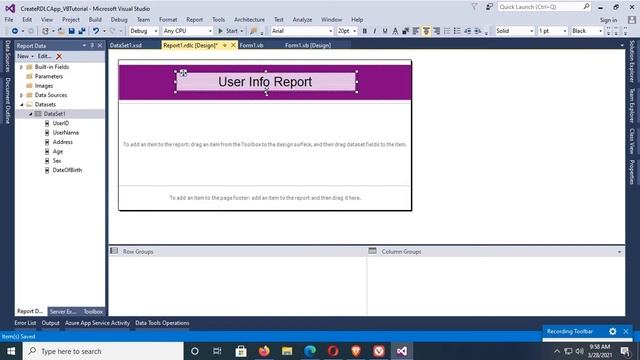Image resolution: width=640 pixels, height=360 pixels.
Task: Open the Data Tools Operations tab
Action: (162, 323)
